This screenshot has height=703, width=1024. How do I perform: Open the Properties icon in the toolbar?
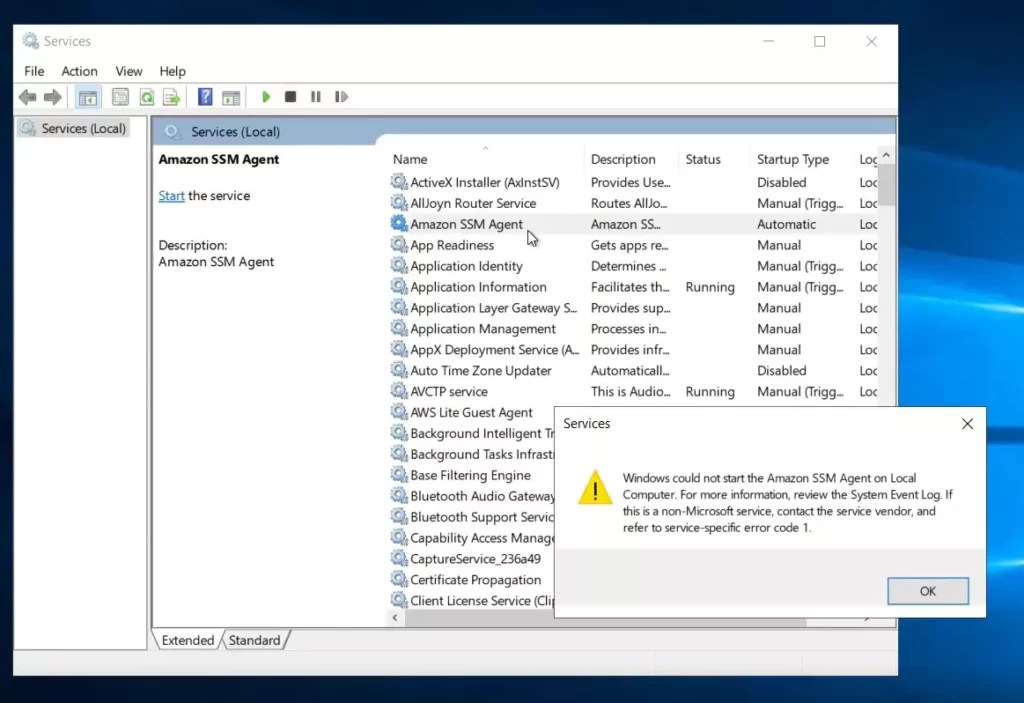tap(120, 96)
